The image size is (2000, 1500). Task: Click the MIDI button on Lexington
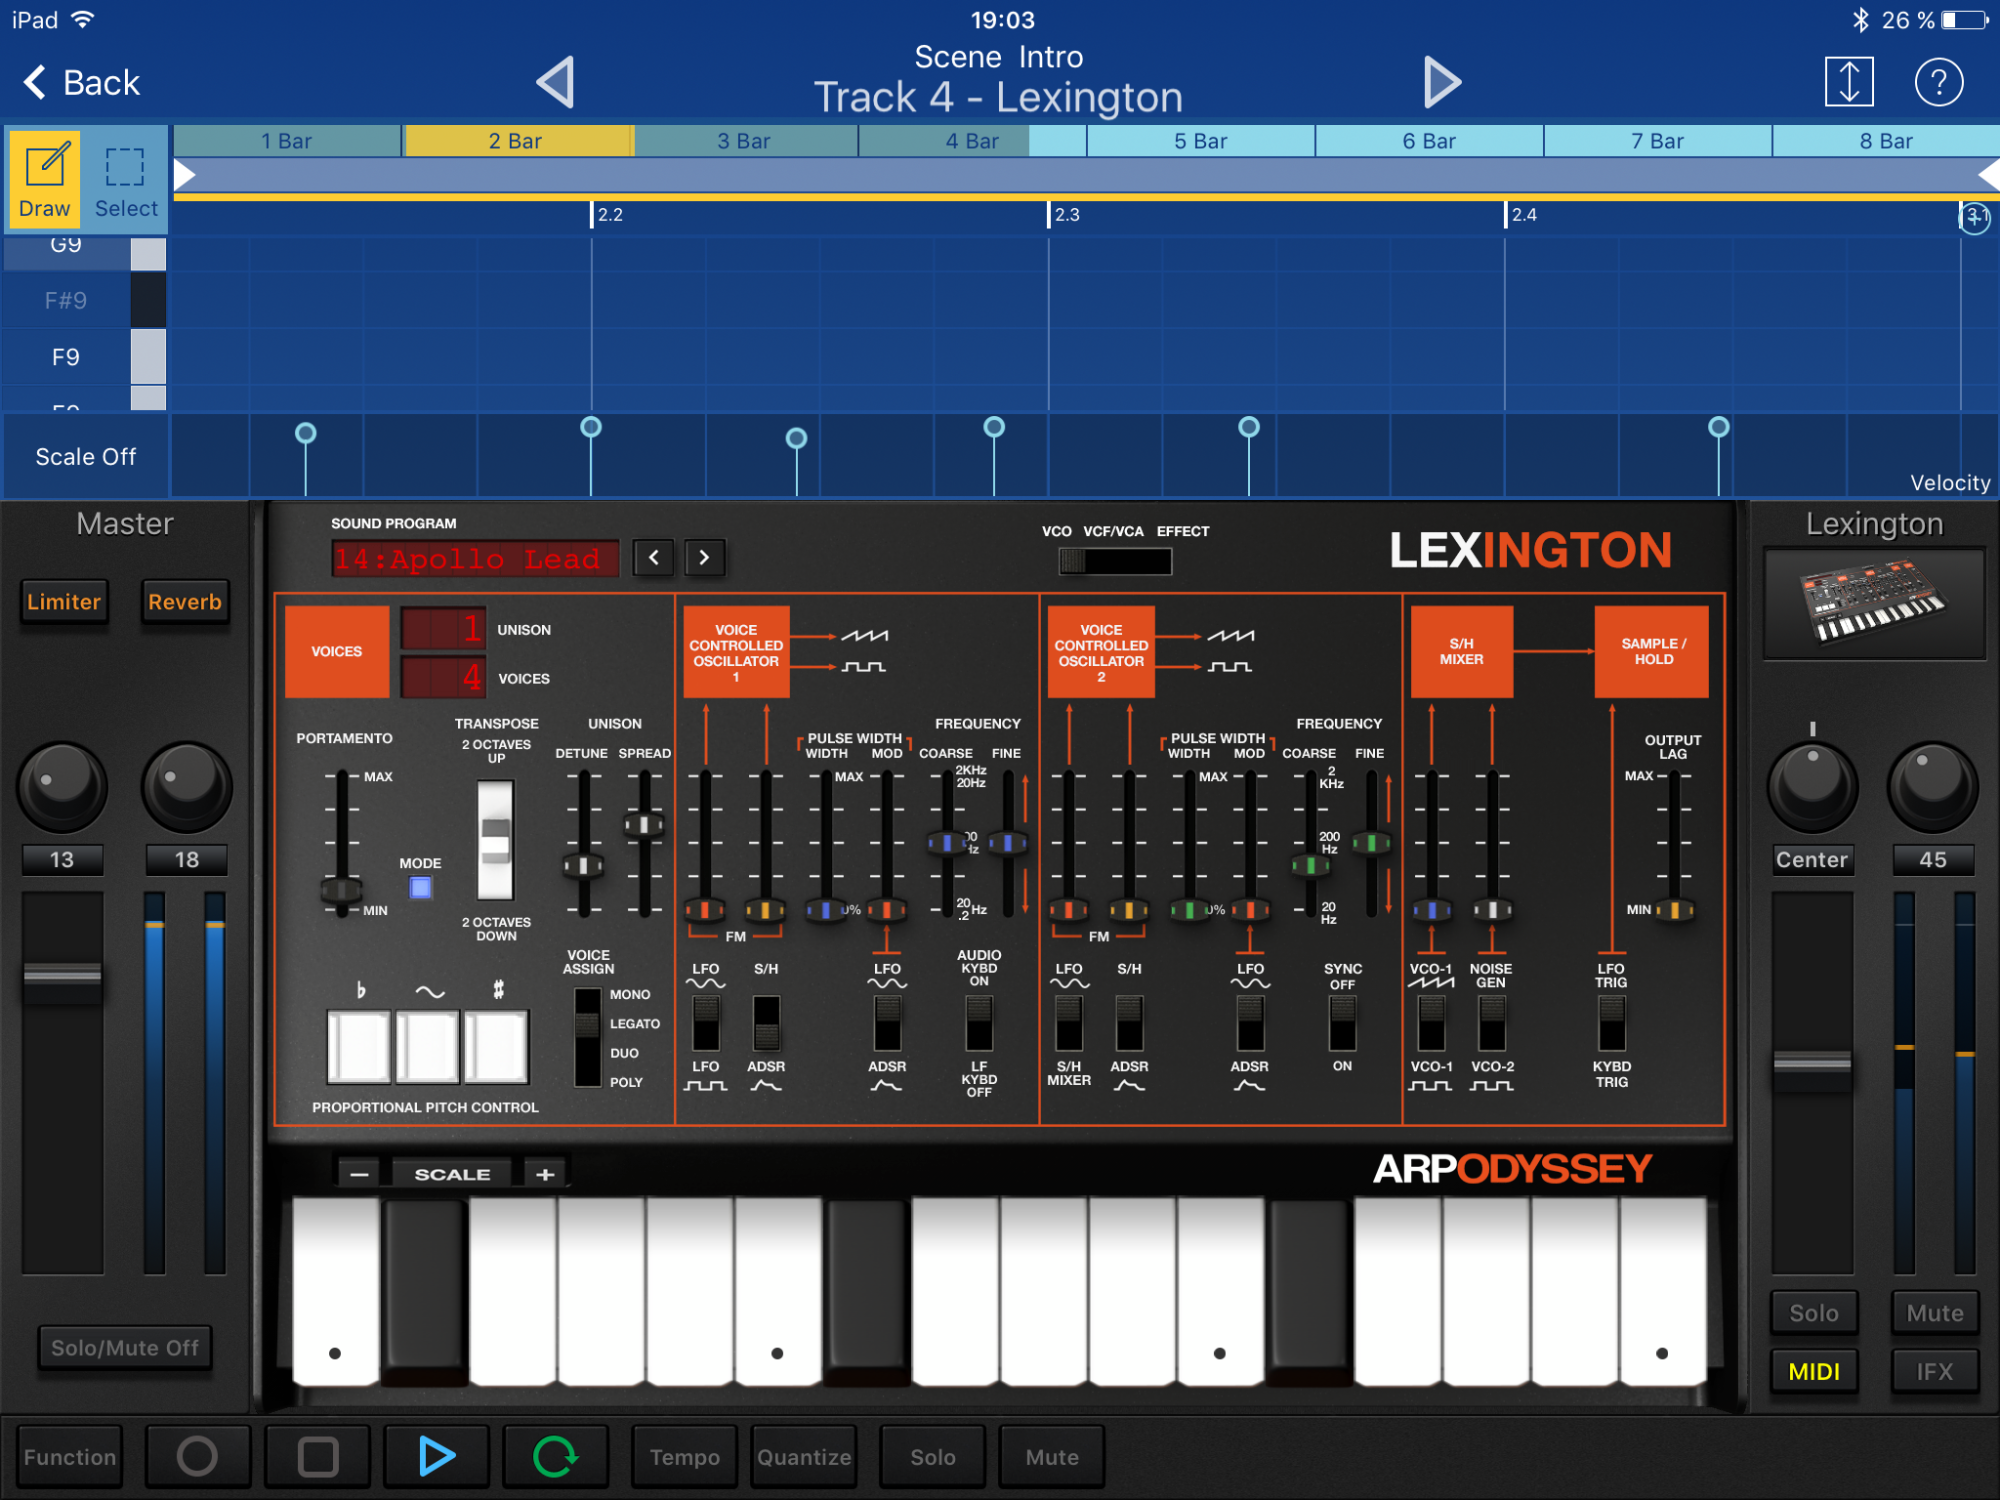tap(1813, 1371)
